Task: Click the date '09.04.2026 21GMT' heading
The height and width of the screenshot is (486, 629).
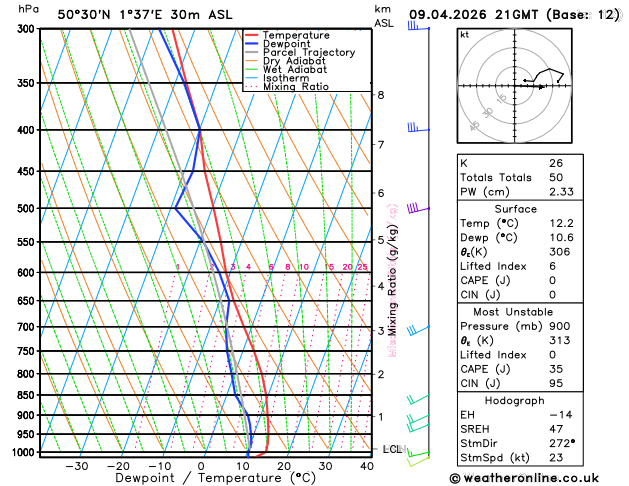Action: tap(473, 15)
